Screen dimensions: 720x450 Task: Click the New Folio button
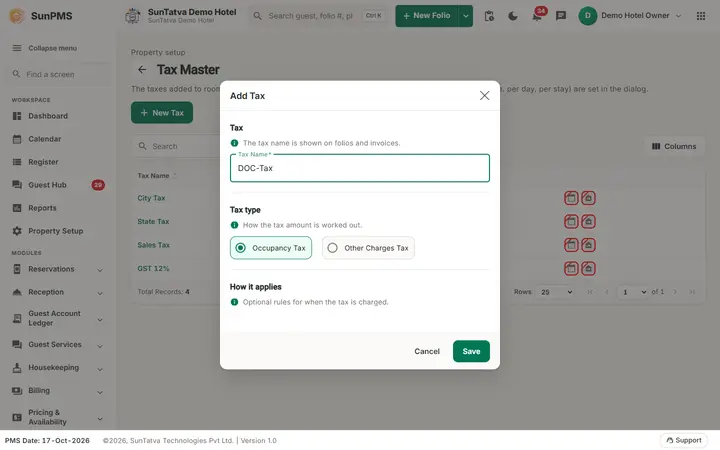(x=427, y=16)
